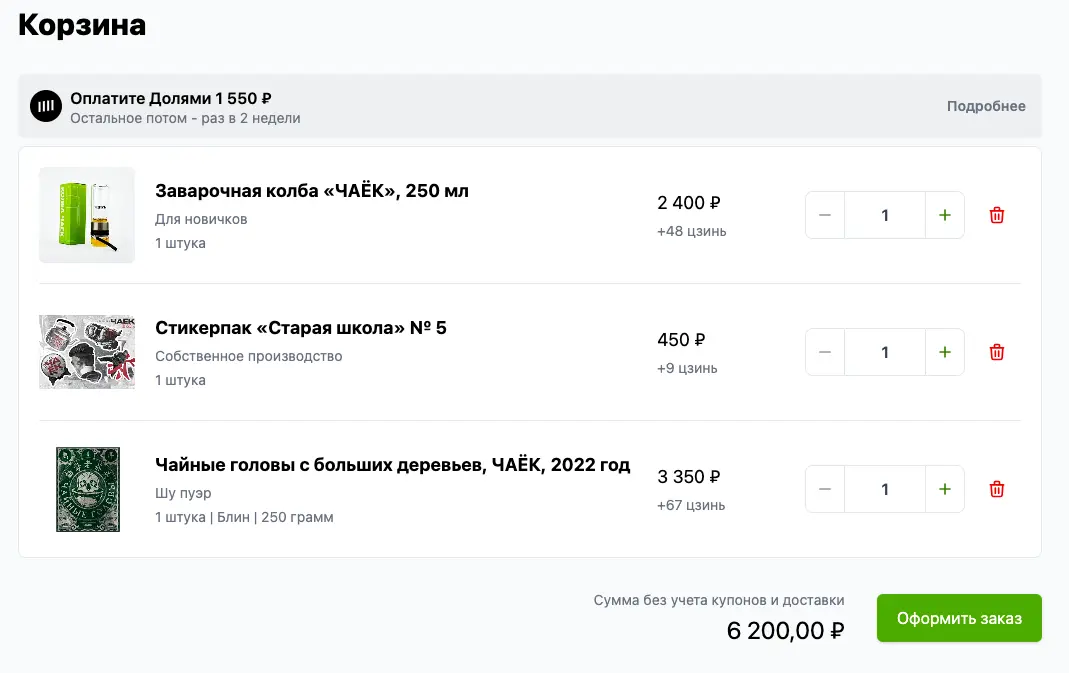This screenshot has width=1069, height=673.
Task: Open Подробнее link about Долями payment
Action: point(986,105)
